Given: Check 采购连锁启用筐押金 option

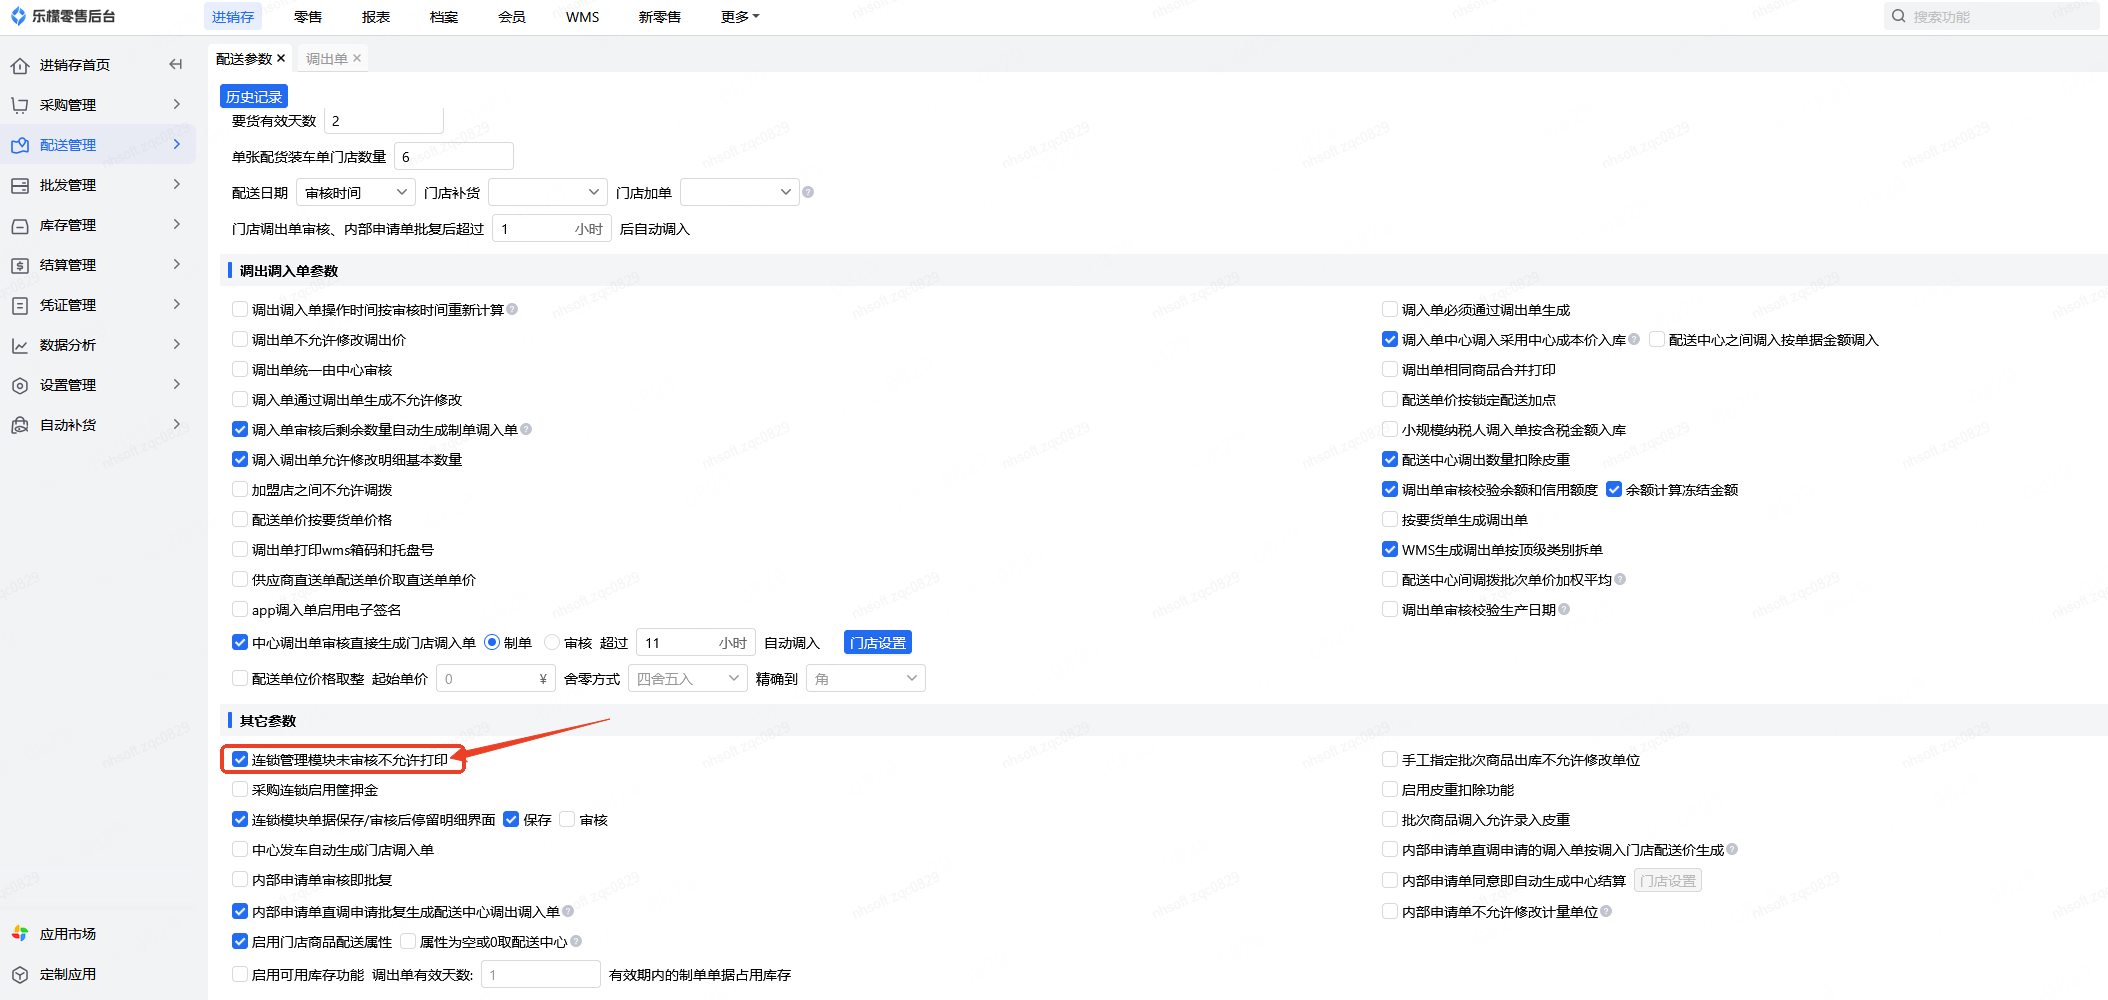Looking at the screenshot, I should point(240,790).
